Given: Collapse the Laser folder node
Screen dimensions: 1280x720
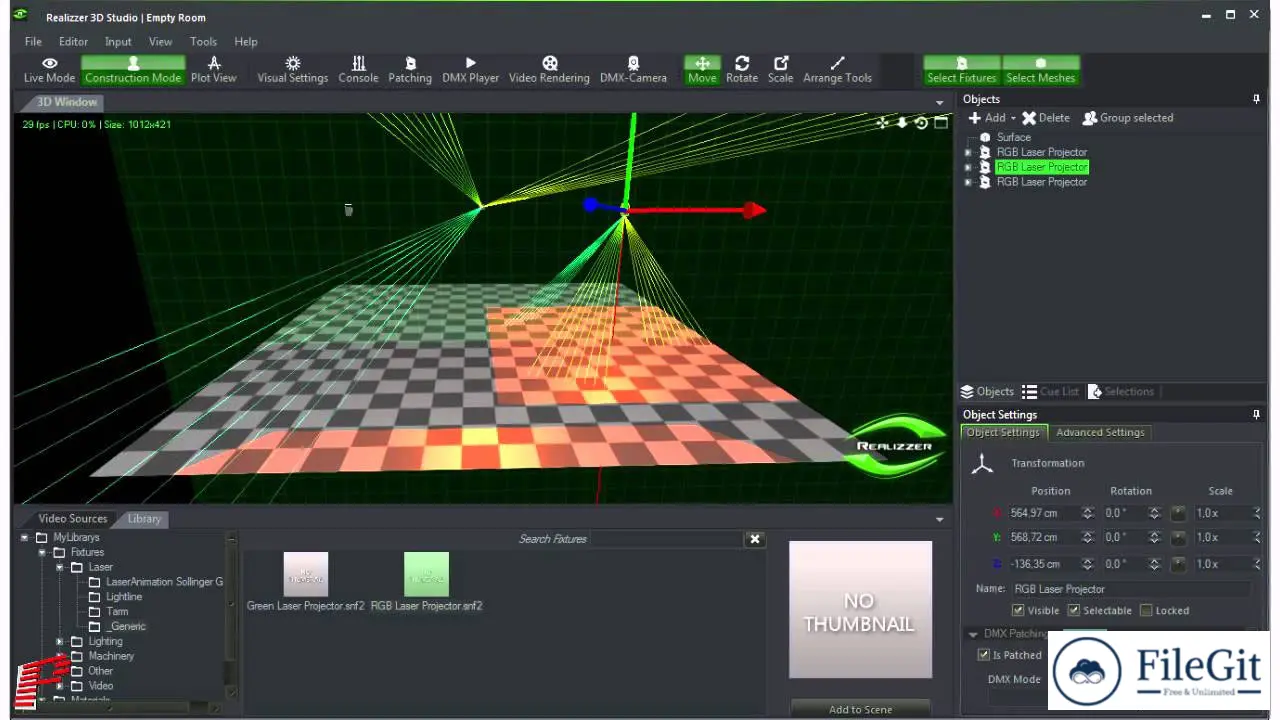Looking at the screenshot, I should pos(59,567).
